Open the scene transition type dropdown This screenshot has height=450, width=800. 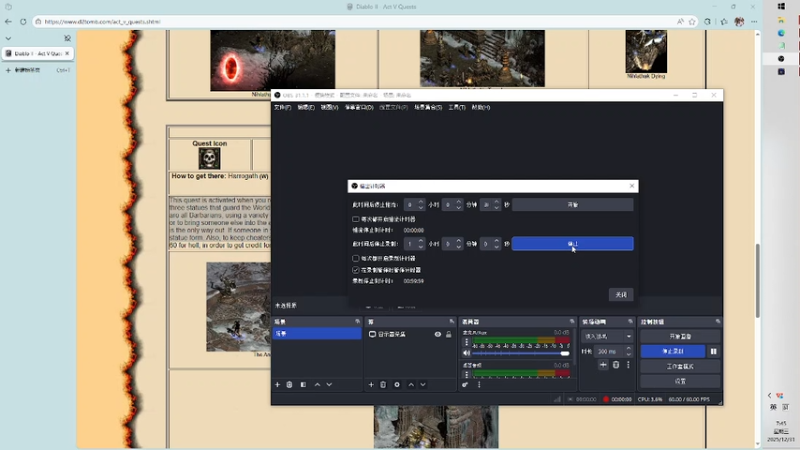tap(608, 336)
